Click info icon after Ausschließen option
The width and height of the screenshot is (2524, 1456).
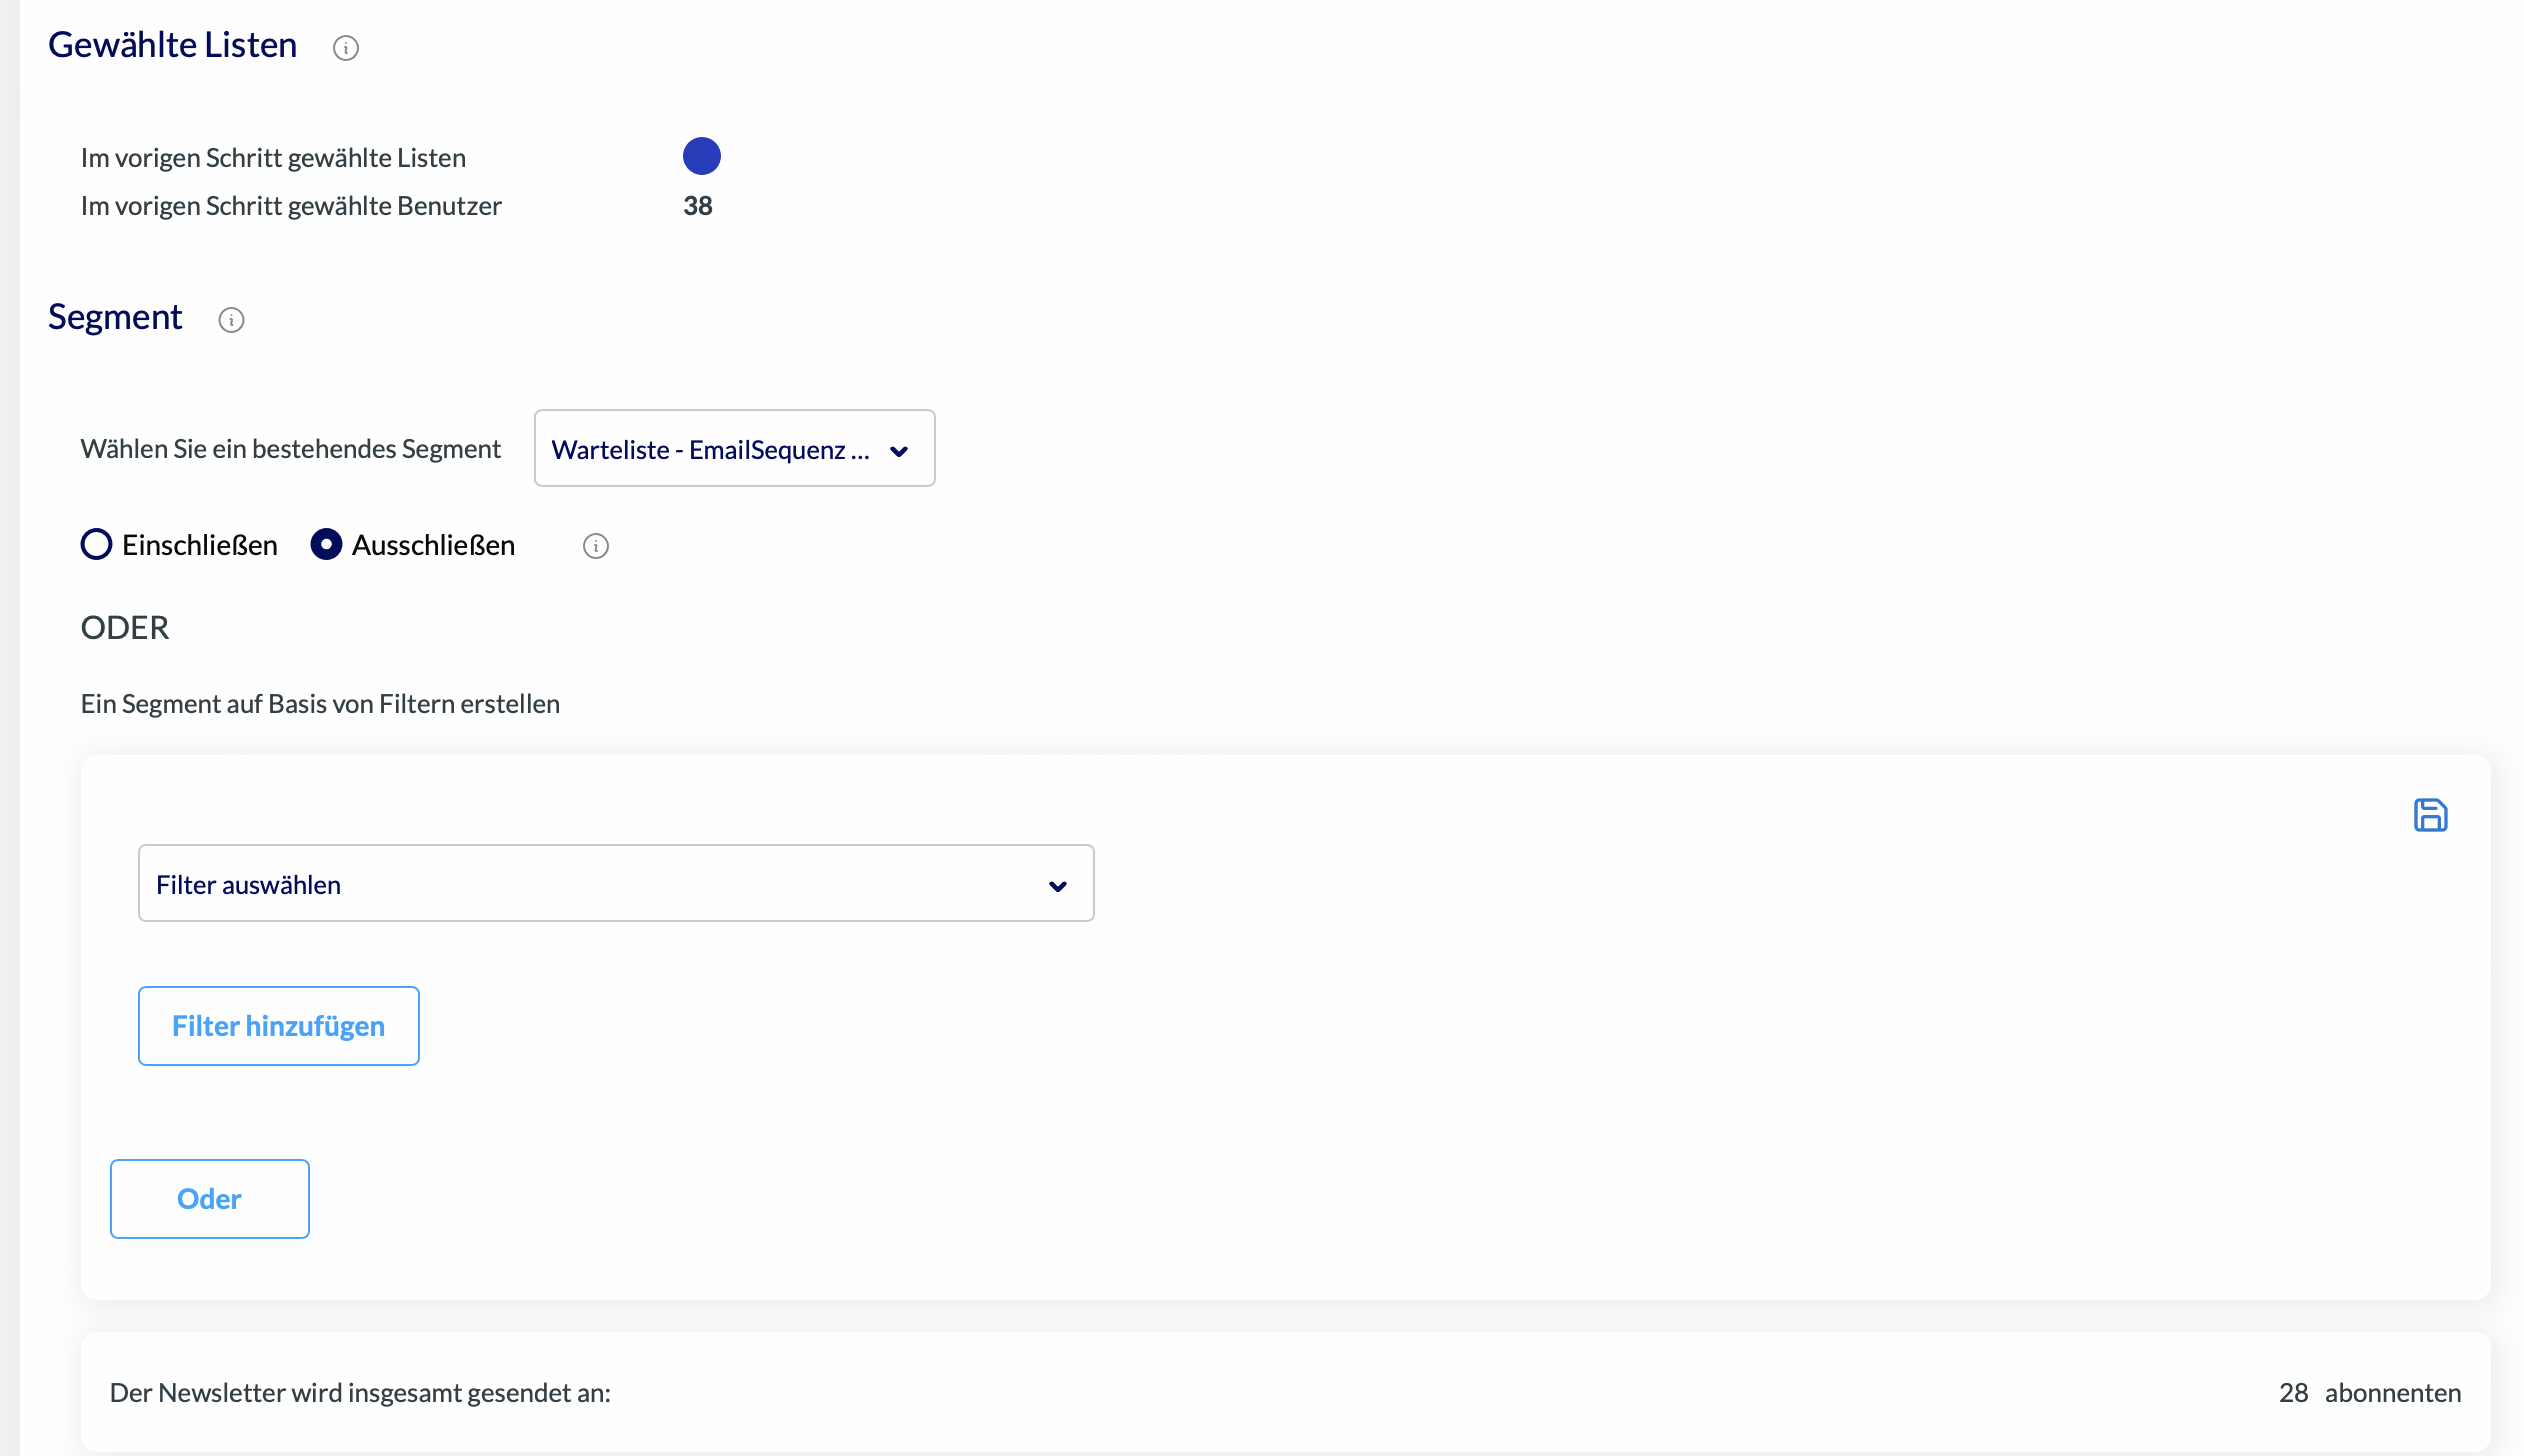[x=596, y=546]
